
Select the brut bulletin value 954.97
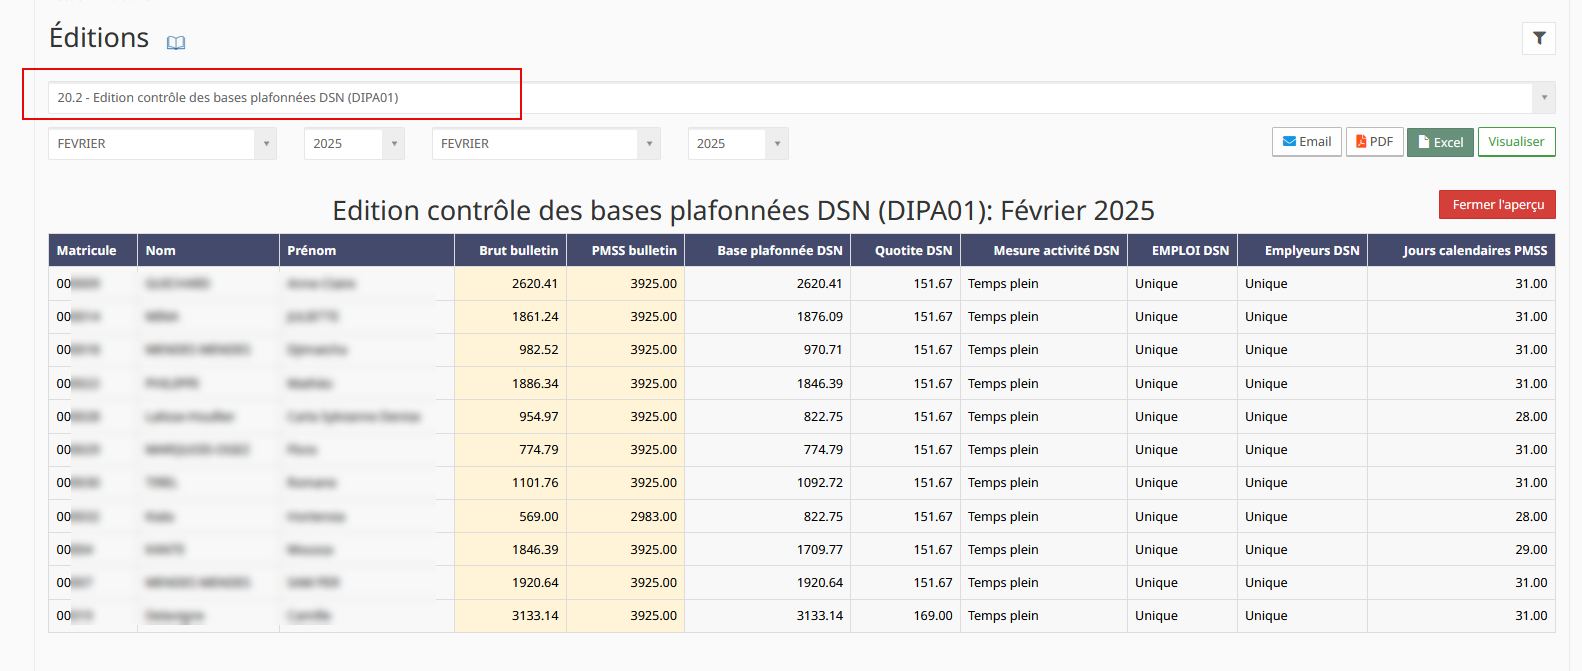tap(538, 417)
